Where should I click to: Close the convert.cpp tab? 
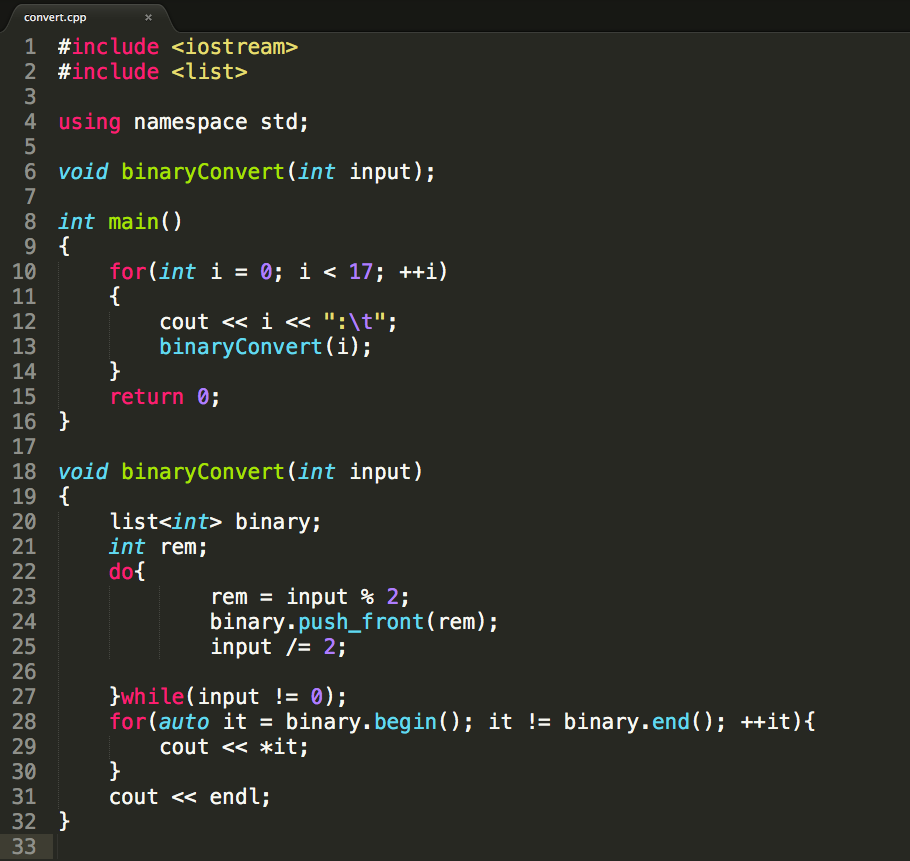(x=149, y=17)
